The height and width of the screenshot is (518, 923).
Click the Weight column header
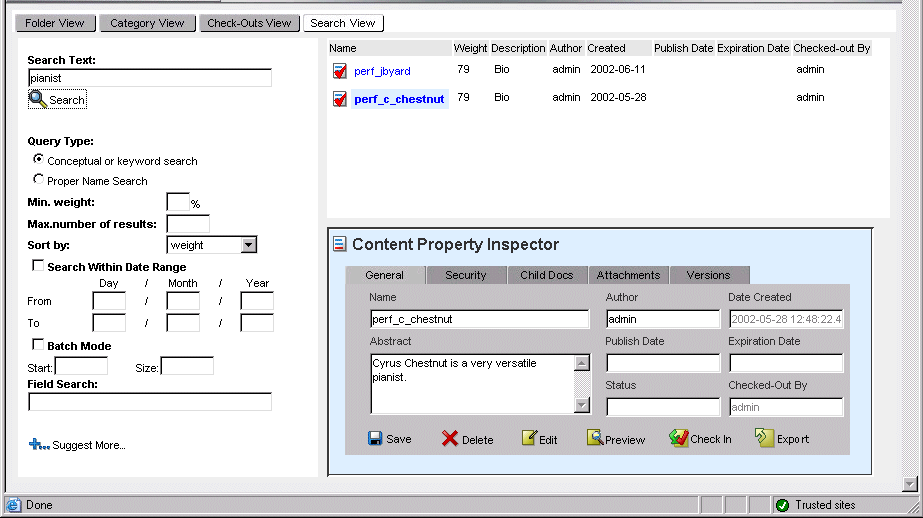point(470,48)
